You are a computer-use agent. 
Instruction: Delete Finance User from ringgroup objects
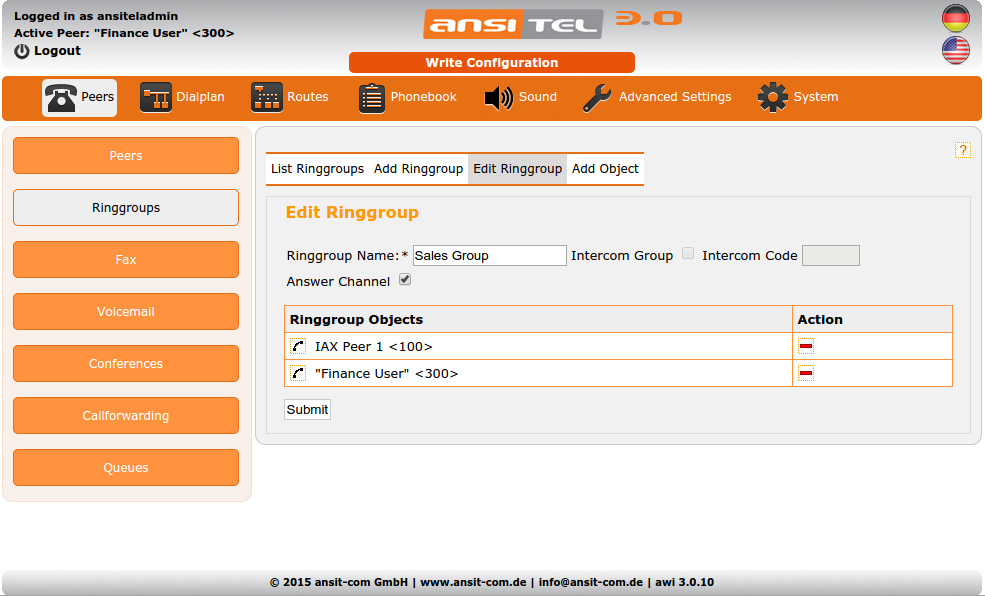(806, 373)
